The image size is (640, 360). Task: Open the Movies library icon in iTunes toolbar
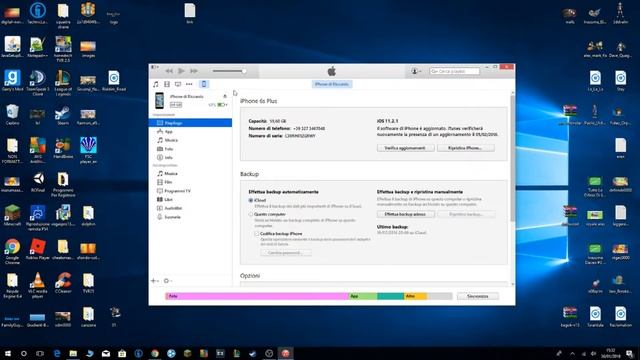(x=167, y=84)
